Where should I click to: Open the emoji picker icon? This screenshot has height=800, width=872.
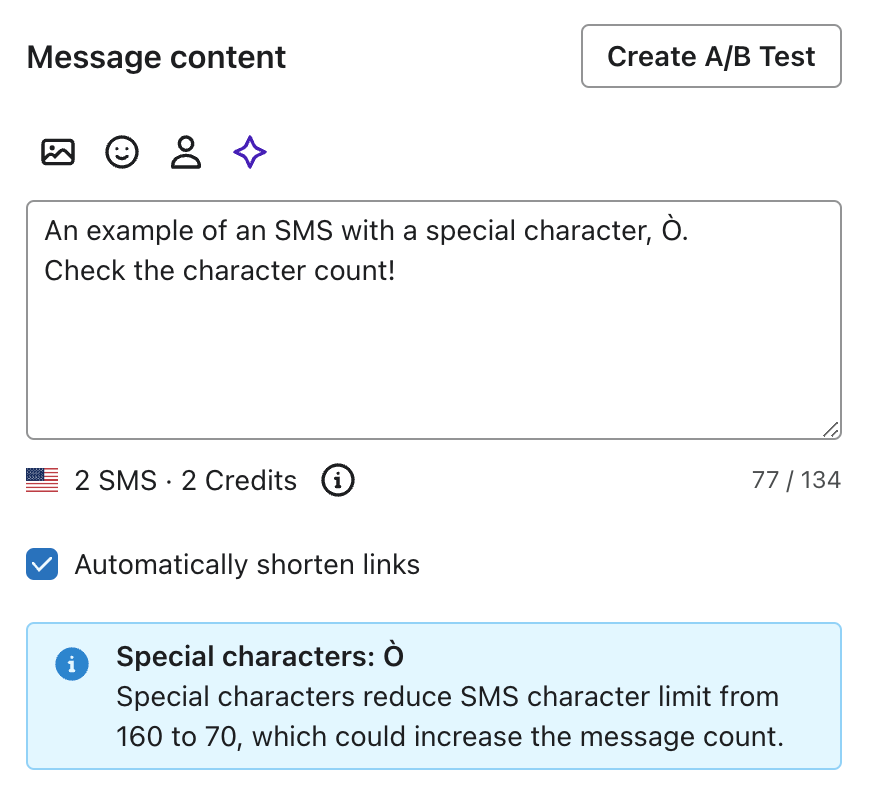pyautogui.click(x=122, y=153)
